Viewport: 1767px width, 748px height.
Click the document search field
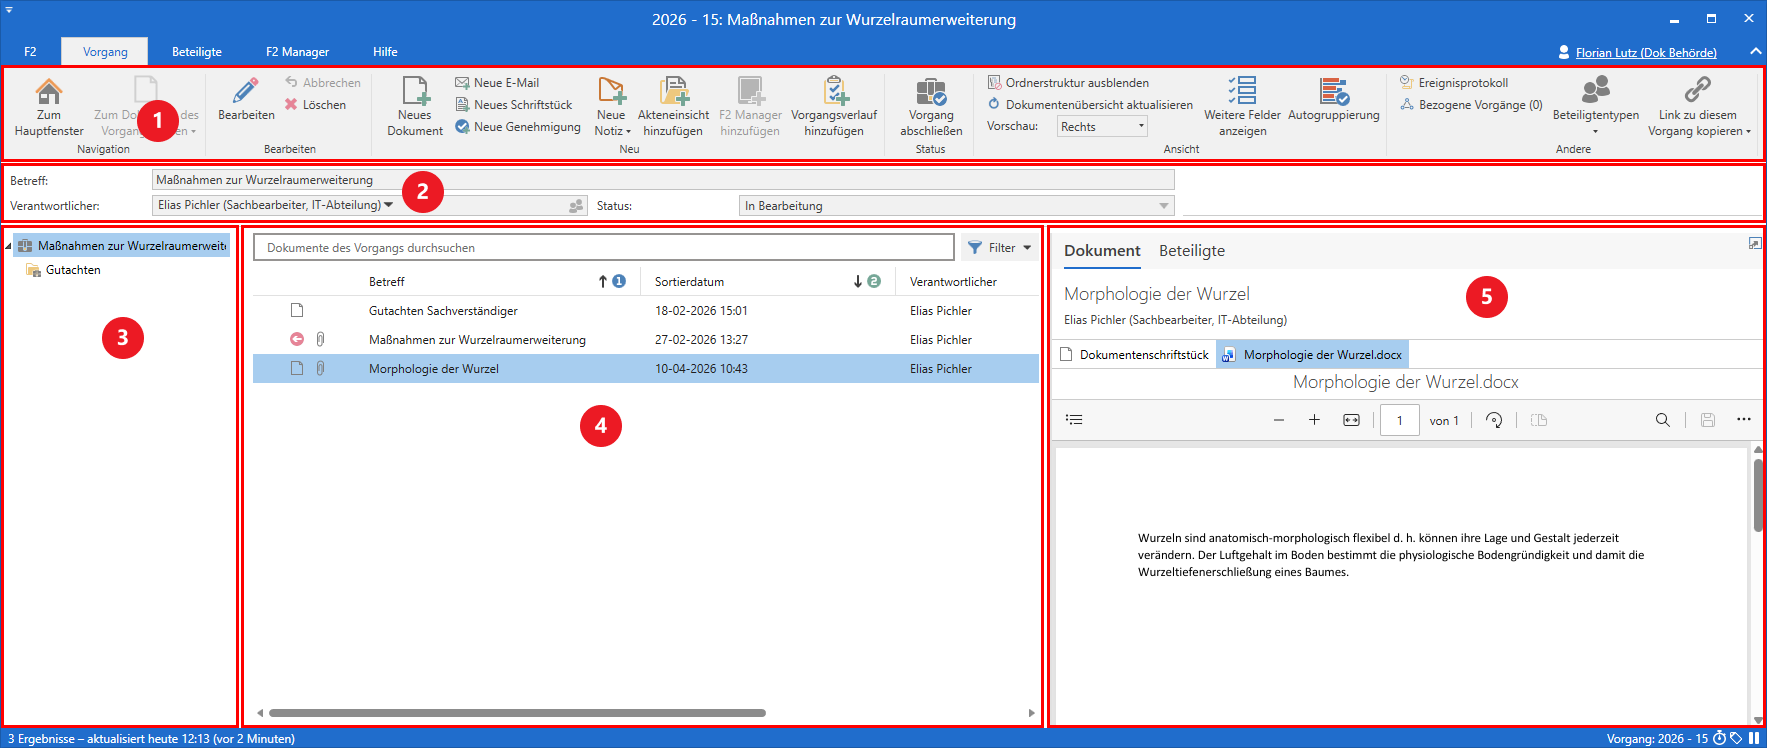[604, 248]
